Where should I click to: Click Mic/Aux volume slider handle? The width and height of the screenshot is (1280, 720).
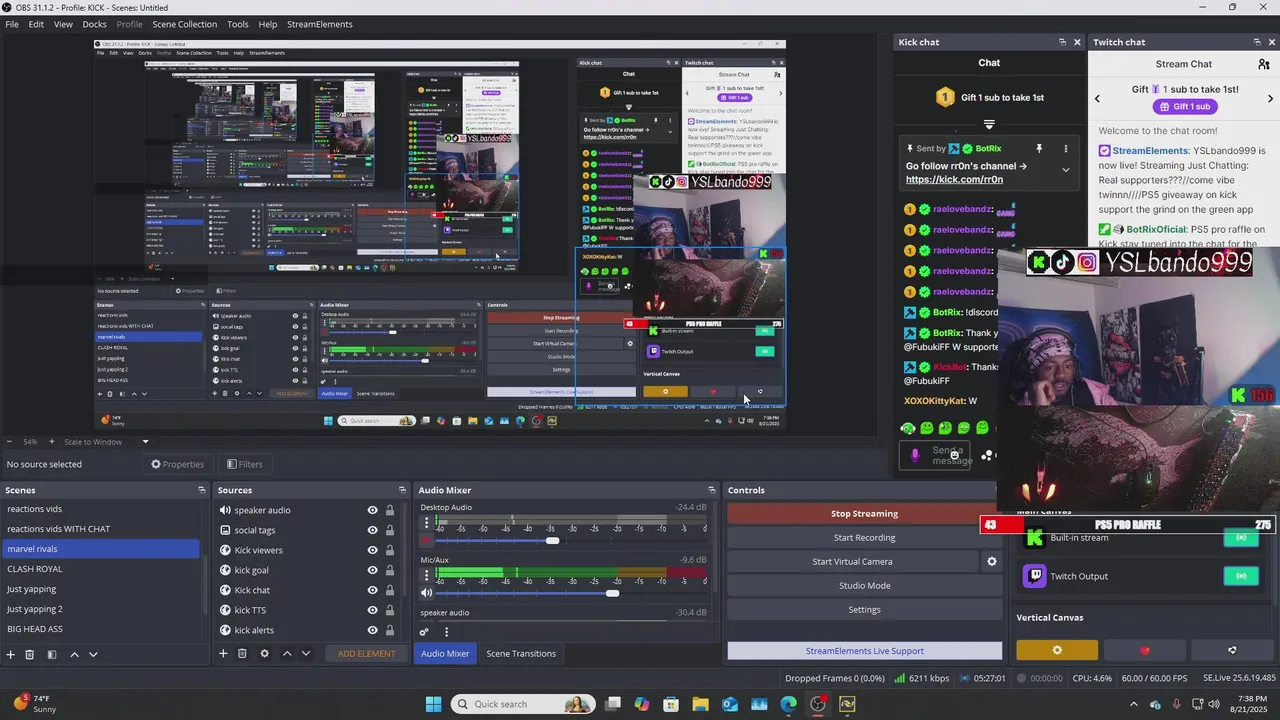coord(612,593)
